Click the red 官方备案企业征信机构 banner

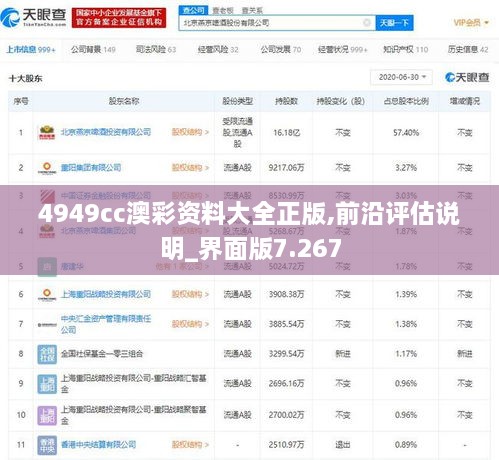tap(119, 18)
